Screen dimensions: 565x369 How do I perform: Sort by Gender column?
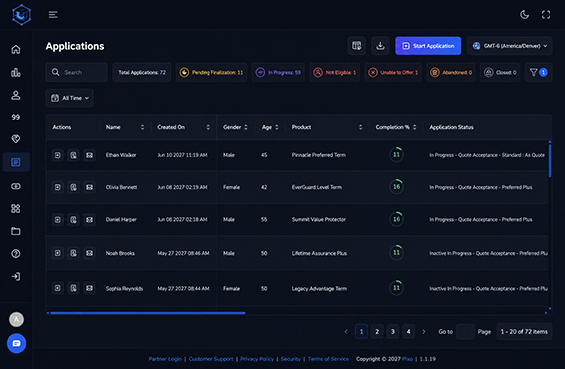tap(246, 127)
